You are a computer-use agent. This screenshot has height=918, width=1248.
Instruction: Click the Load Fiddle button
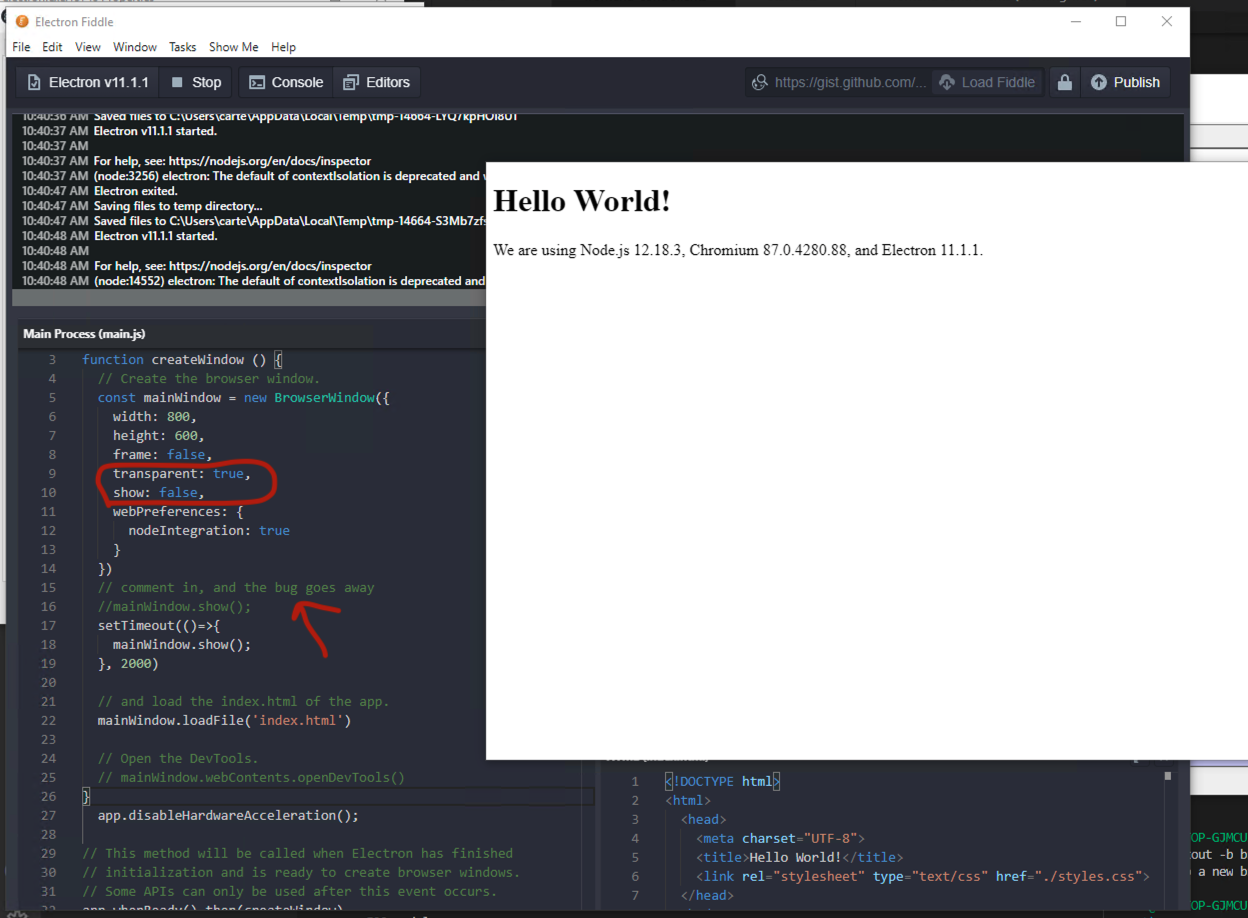987,82
